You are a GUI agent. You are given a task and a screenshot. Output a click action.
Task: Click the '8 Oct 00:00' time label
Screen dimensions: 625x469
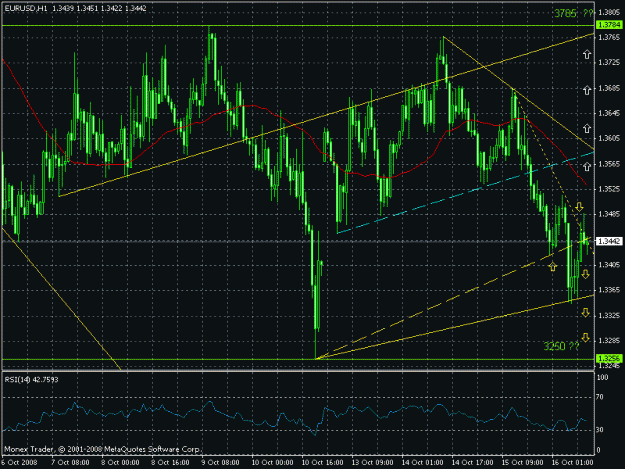click(x=120, y=462)
